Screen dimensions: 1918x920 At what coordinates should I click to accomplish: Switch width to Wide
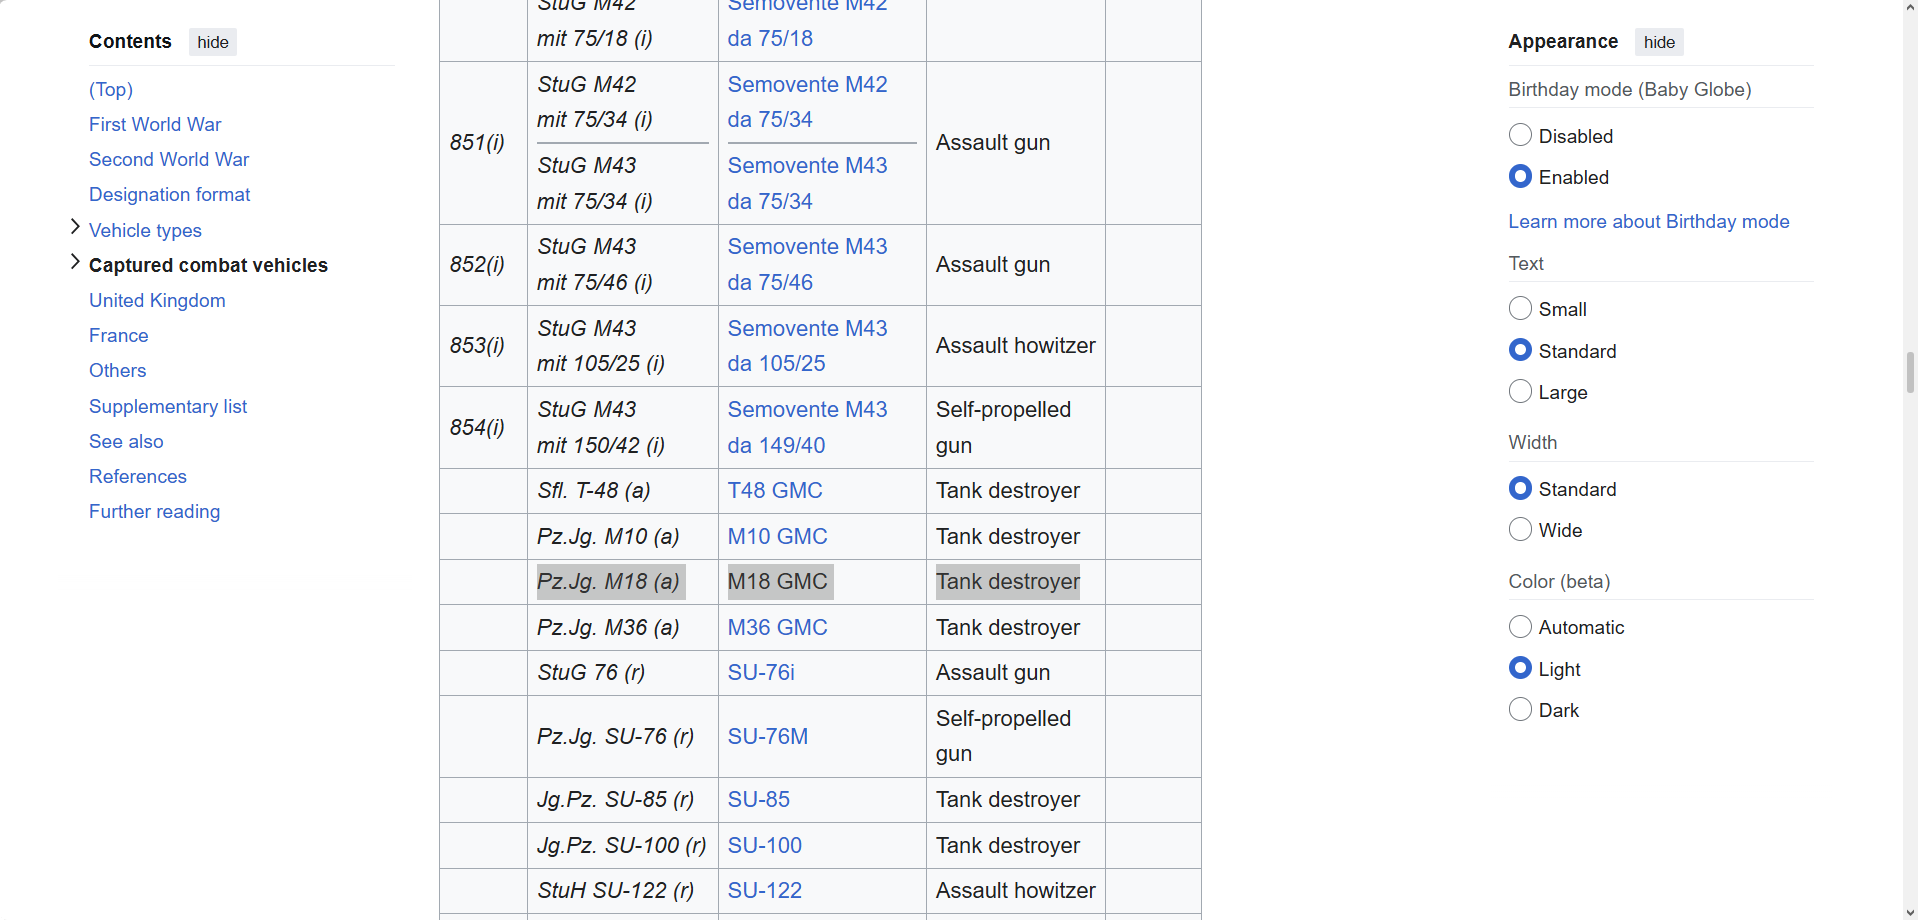tap(1520, 529)
